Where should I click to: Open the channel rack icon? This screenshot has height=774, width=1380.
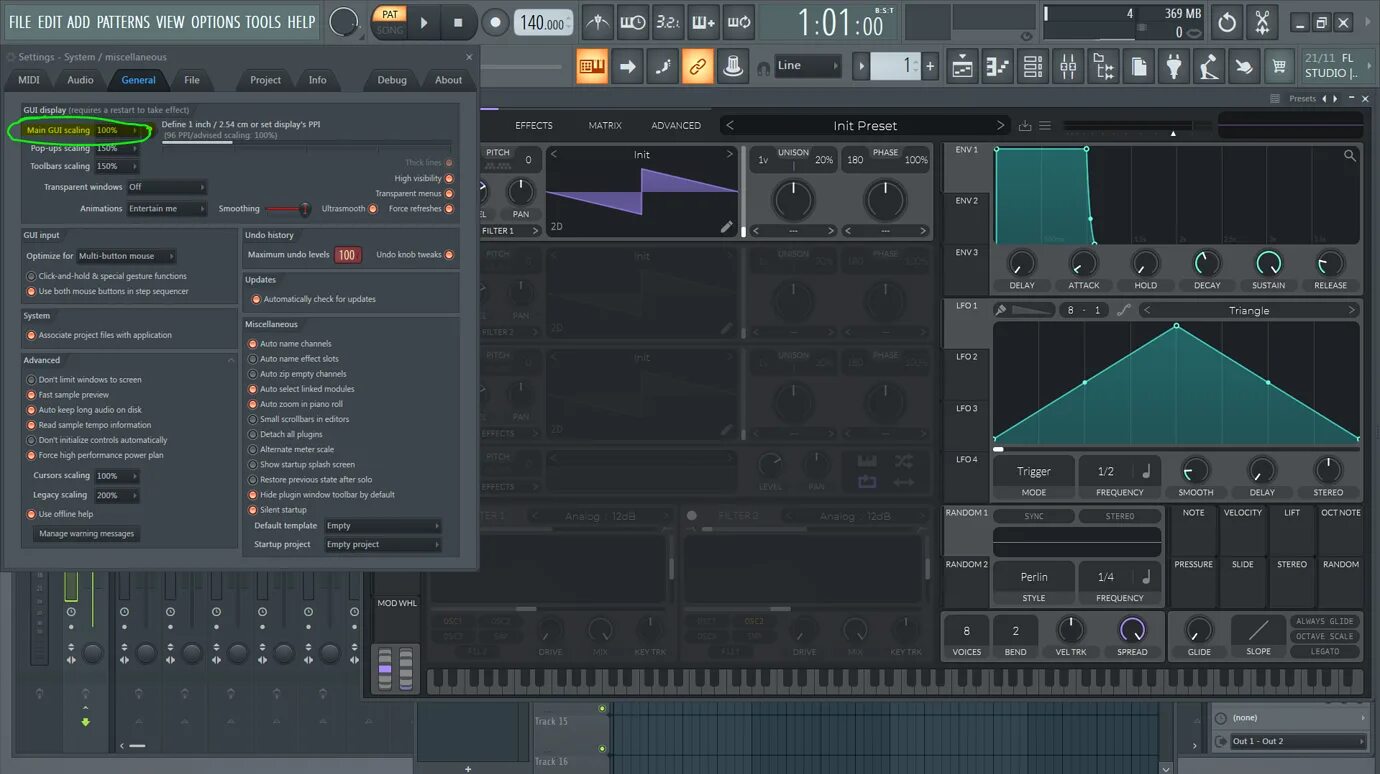[1033, 66]
